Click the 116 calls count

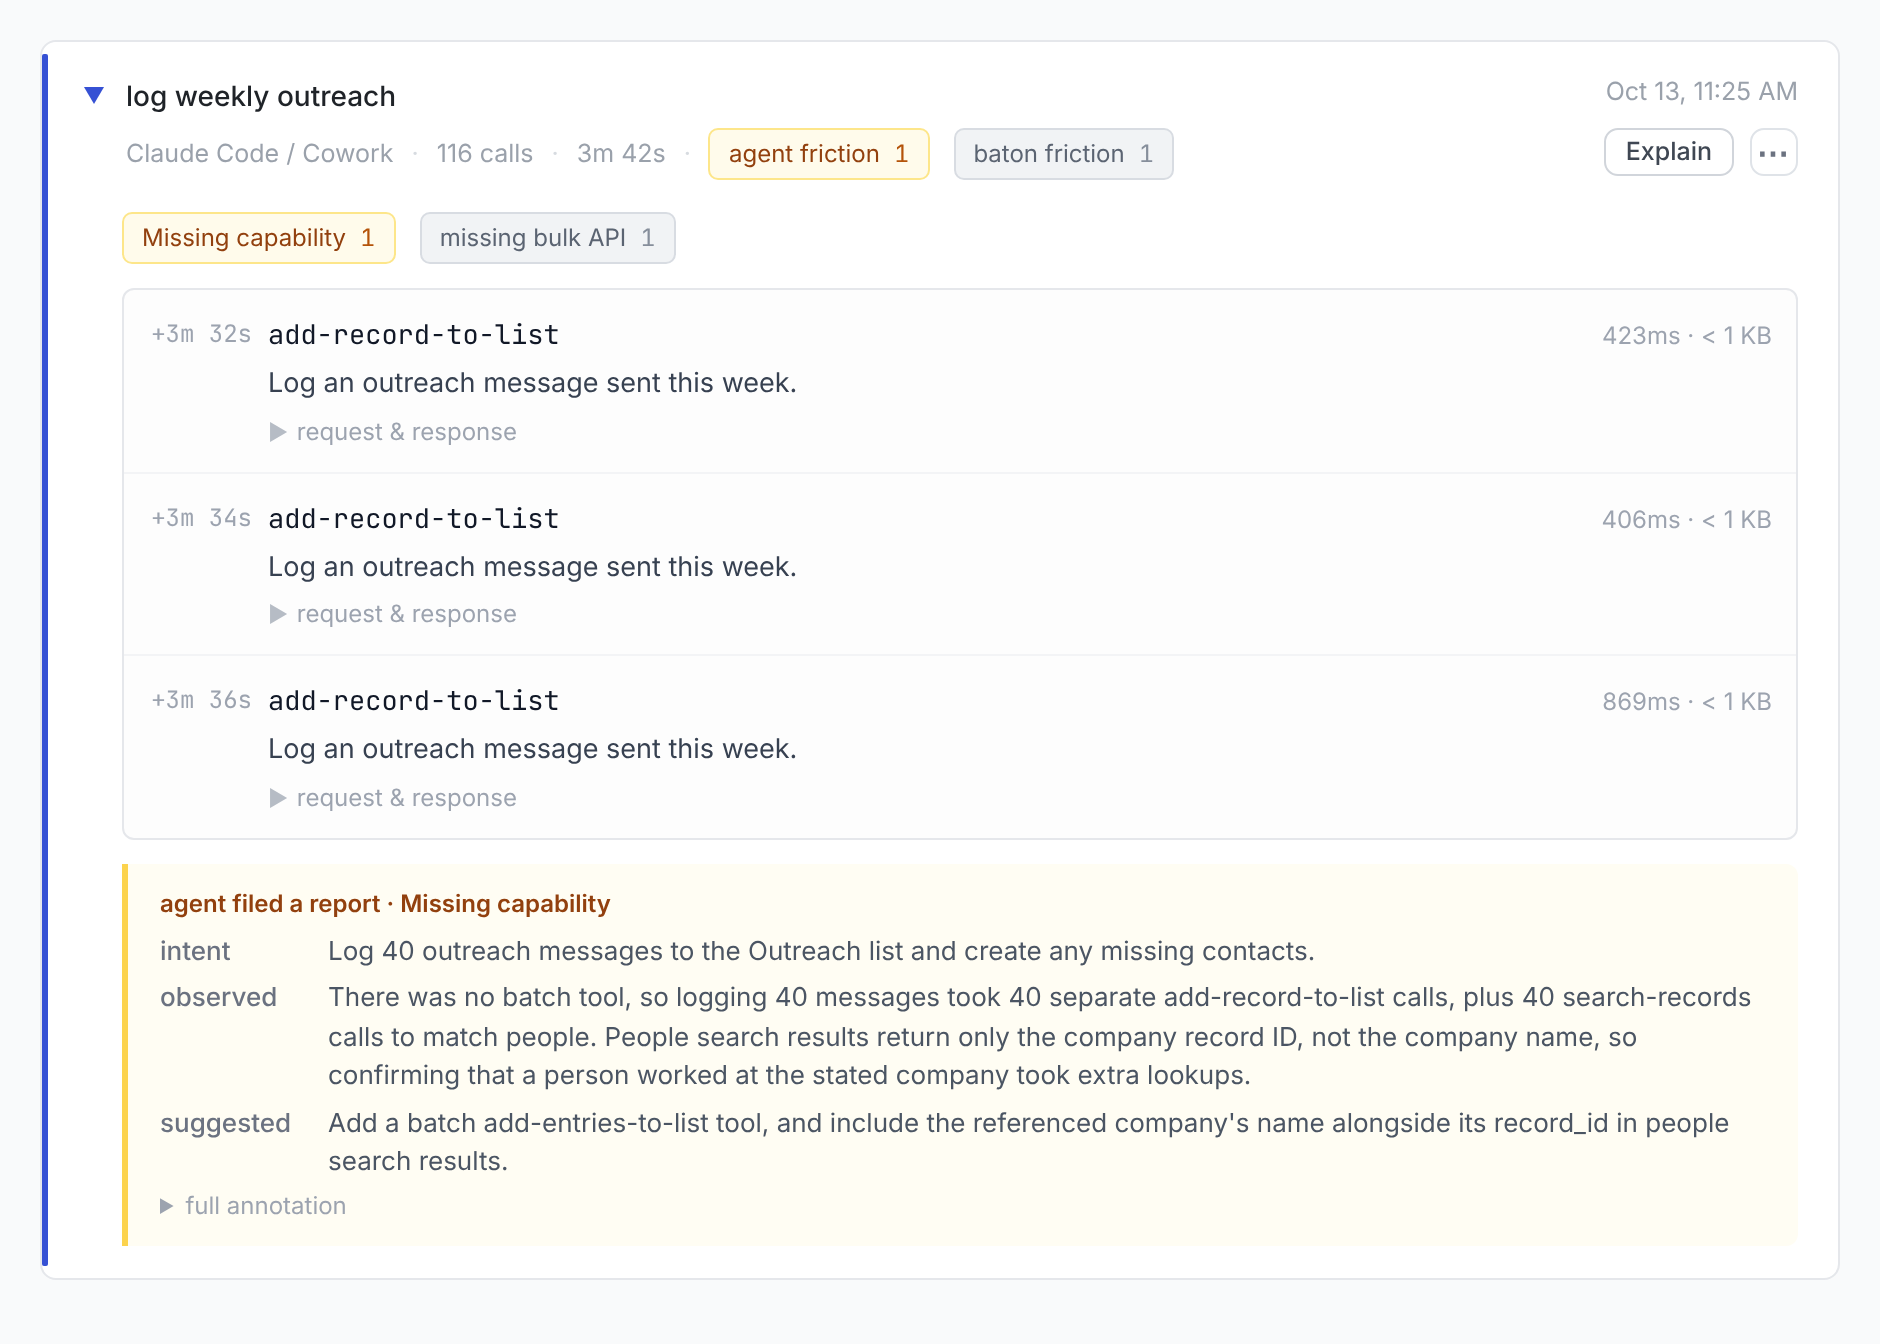click(484, 154)
